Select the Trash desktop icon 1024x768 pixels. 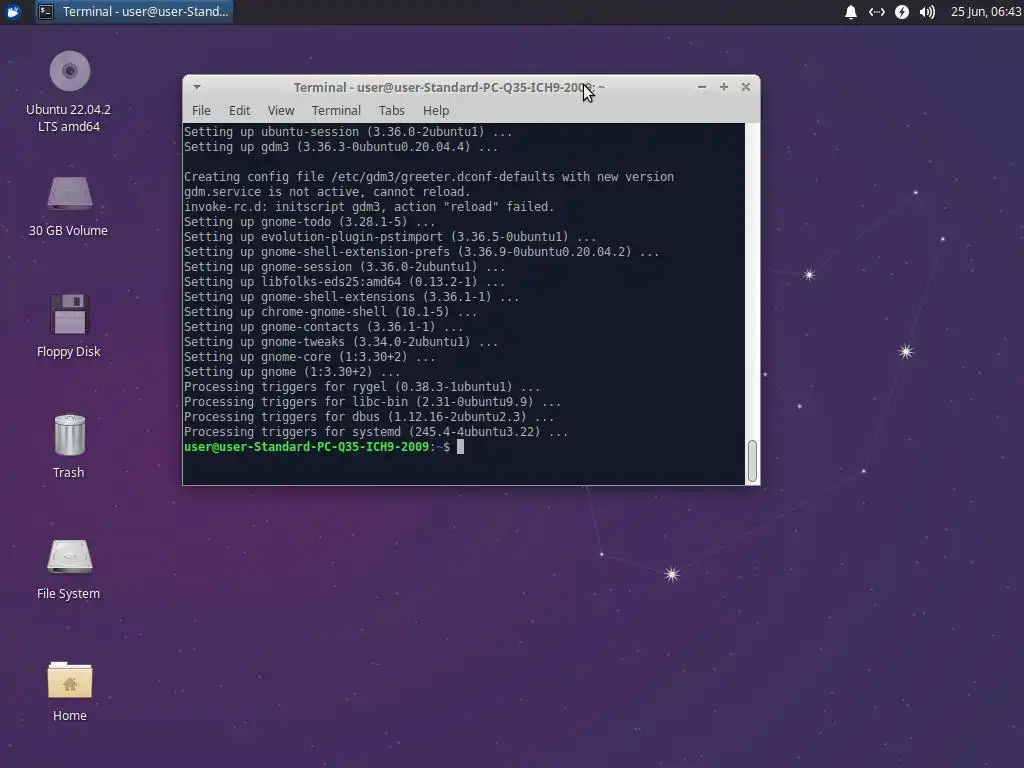[69, 435]
